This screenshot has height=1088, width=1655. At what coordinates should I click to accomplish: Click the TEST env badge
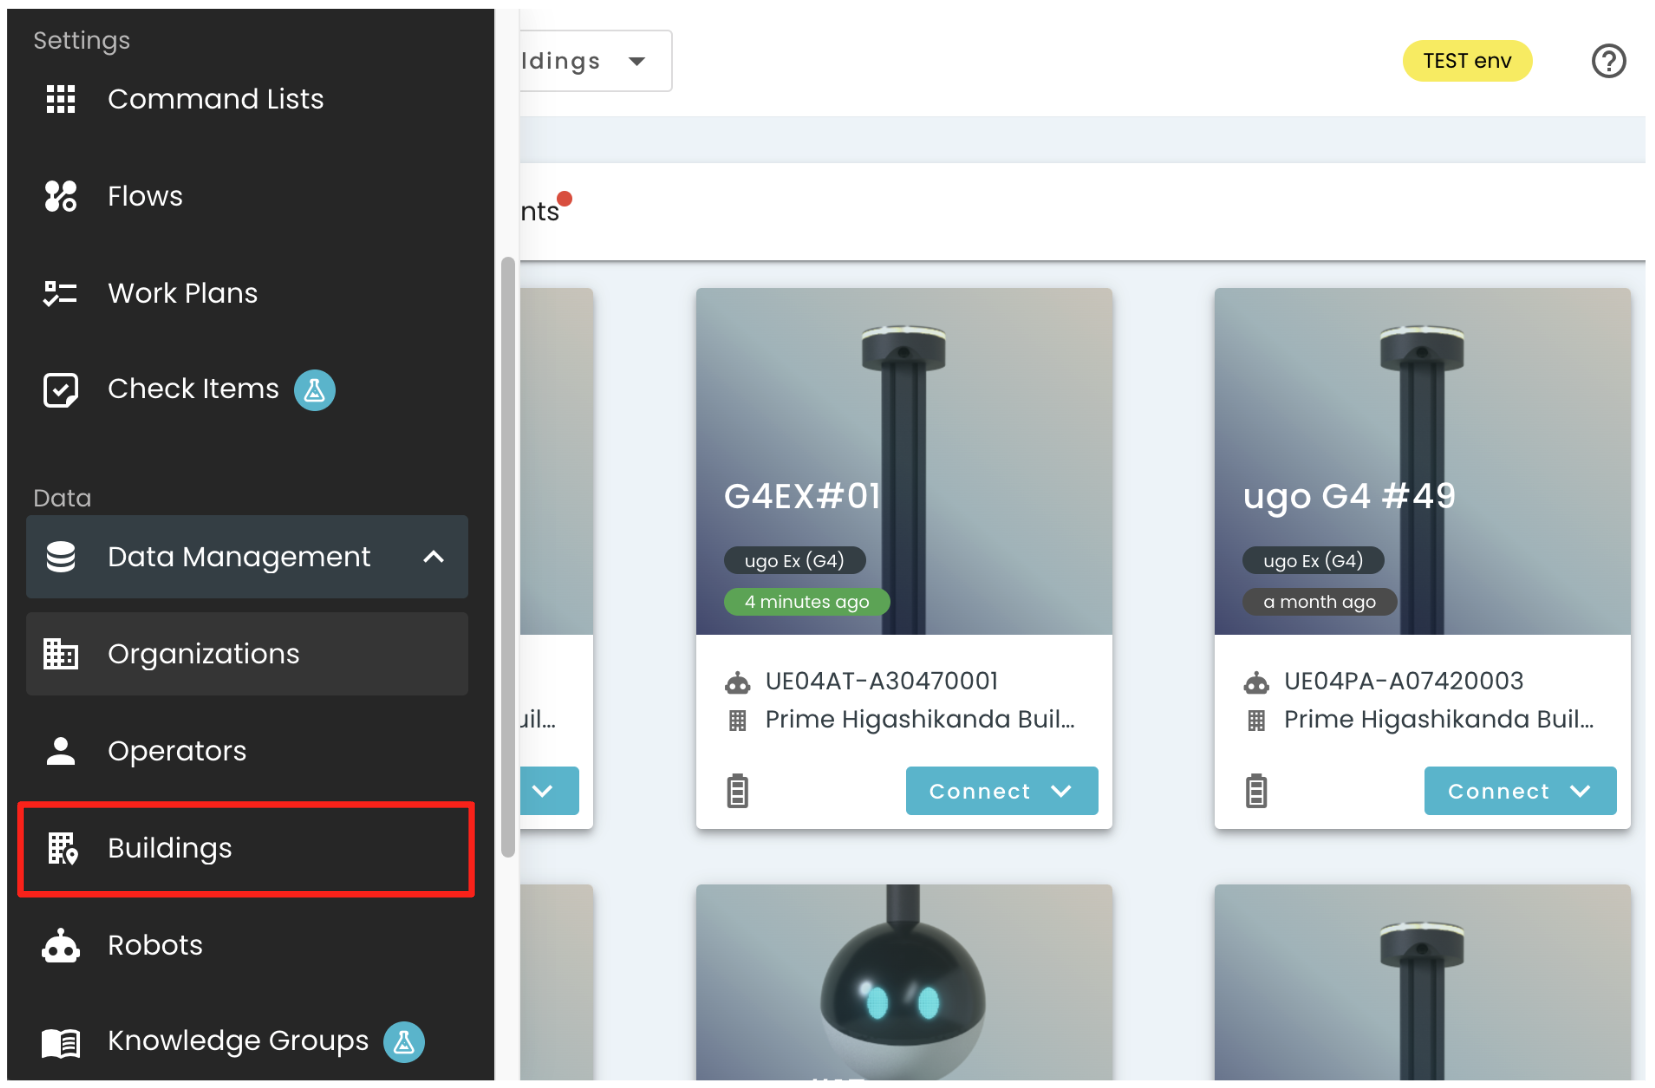tap(1467, 61)
